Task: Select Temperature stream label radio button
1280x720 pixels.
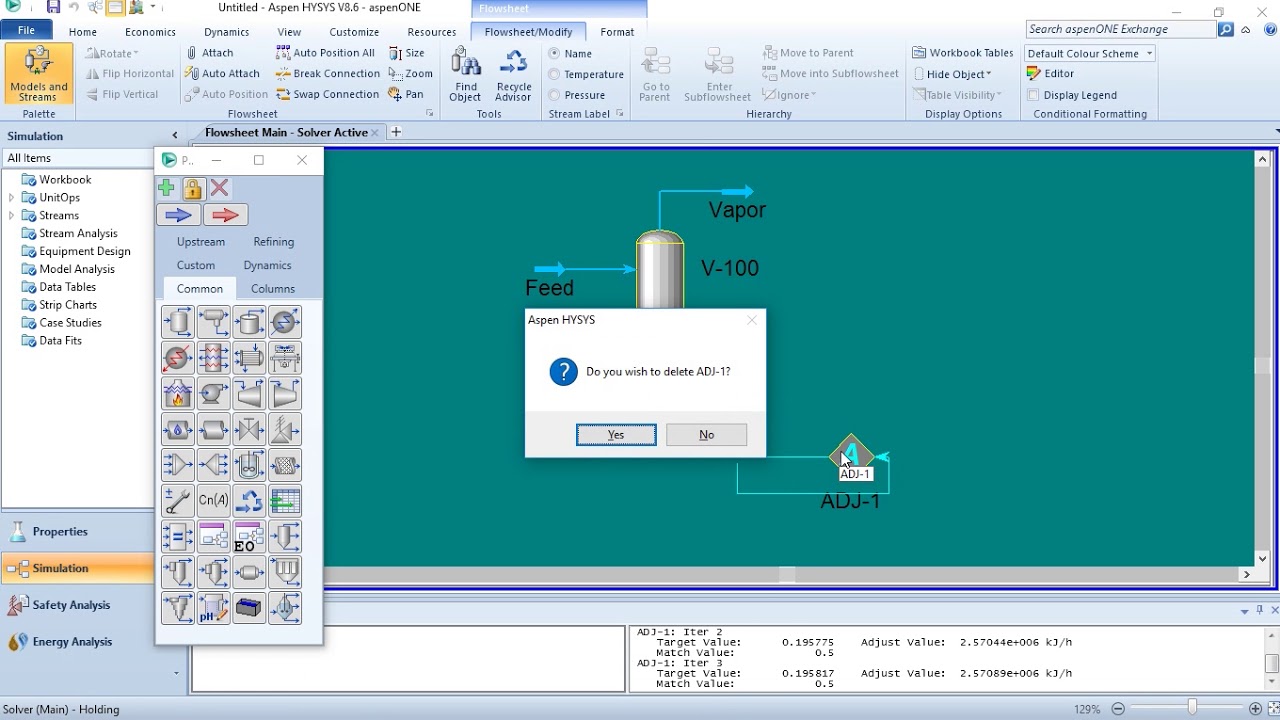Action: (554, 74)
